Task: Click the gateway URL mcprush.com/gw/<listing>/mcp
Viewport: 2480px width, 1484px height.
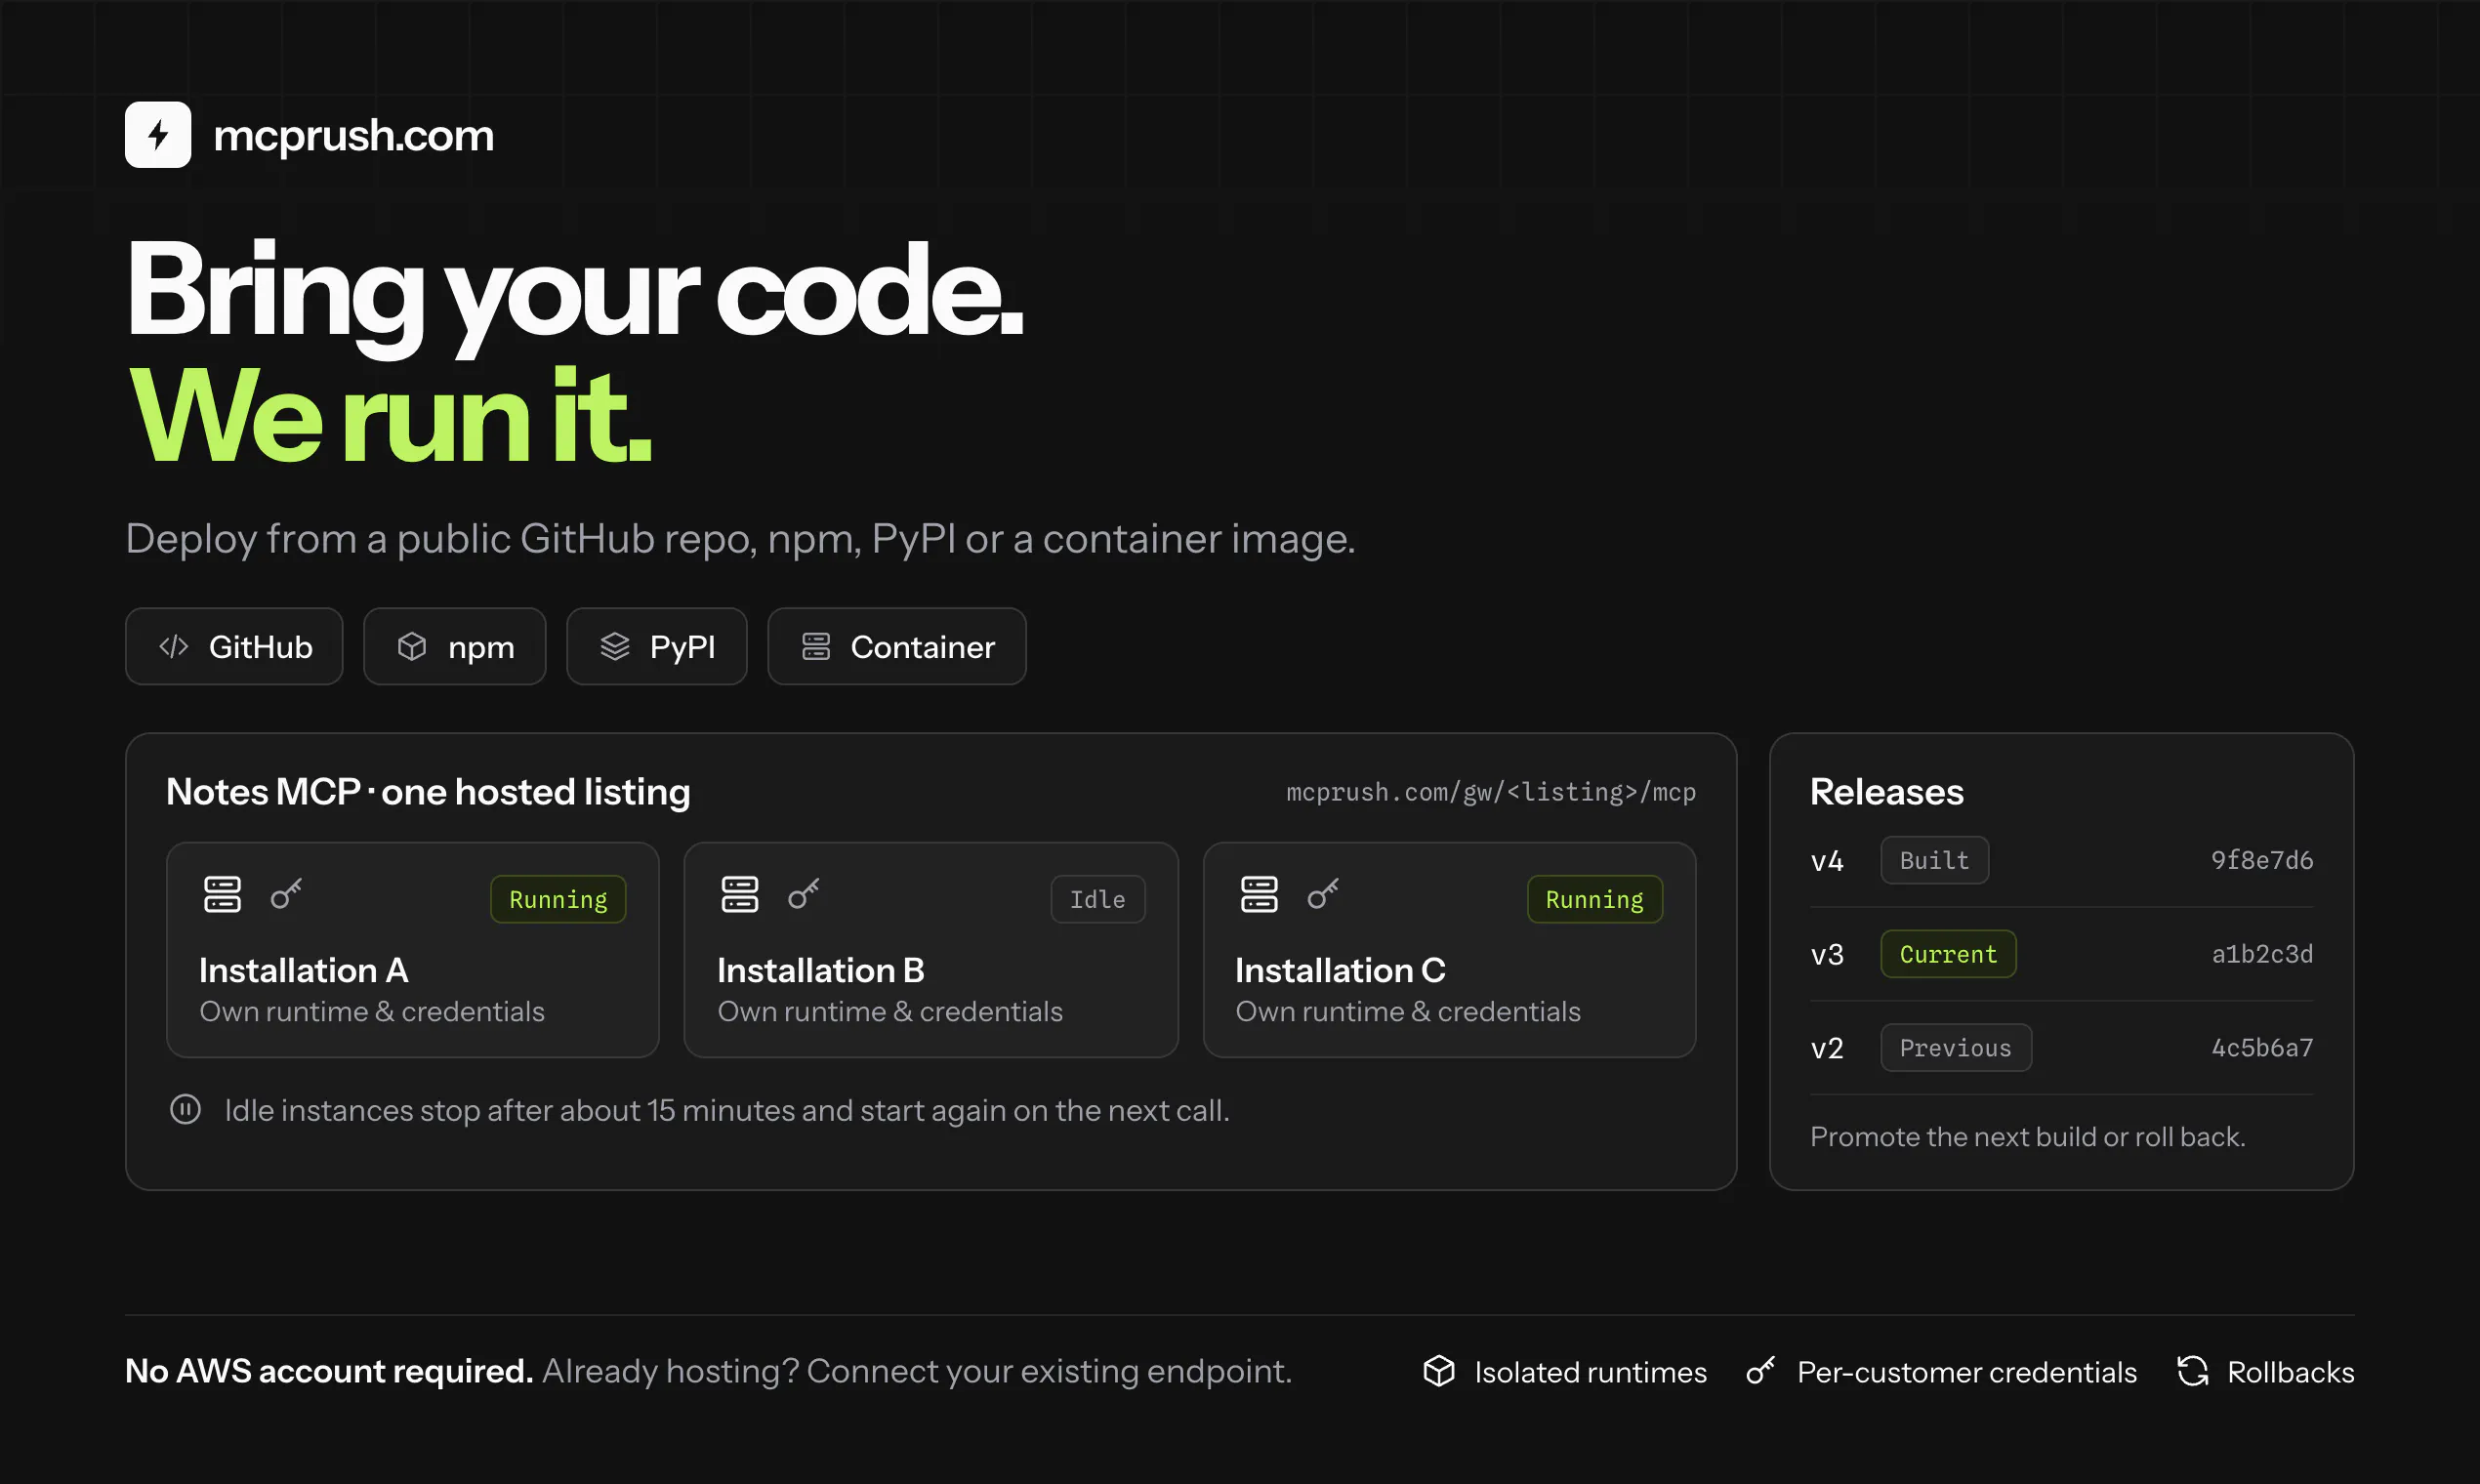Action: 1491,793
